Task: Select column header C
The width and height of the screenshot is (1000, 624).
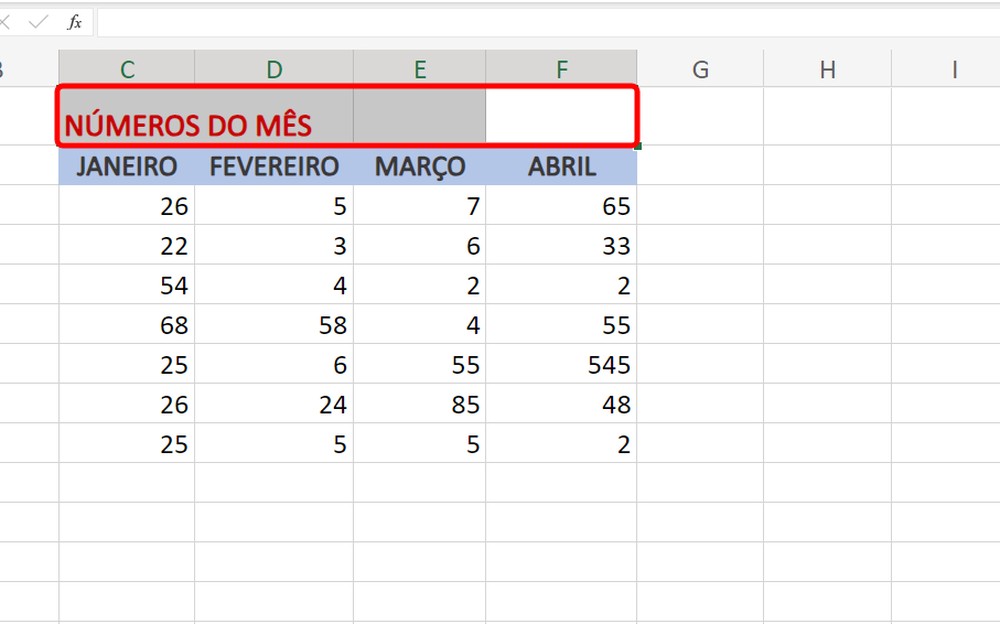Action: pos(126,69)
